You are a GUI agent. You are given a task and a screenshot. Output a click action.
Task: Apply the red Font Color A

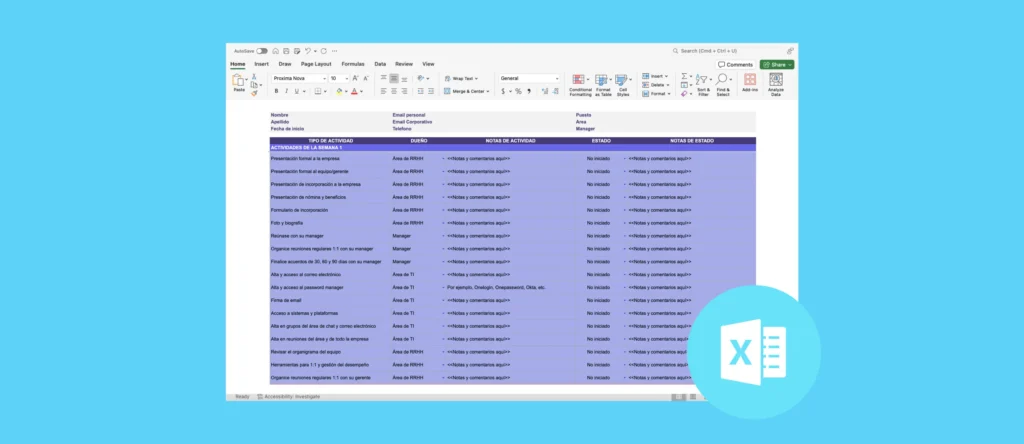[x=354, y=91]
